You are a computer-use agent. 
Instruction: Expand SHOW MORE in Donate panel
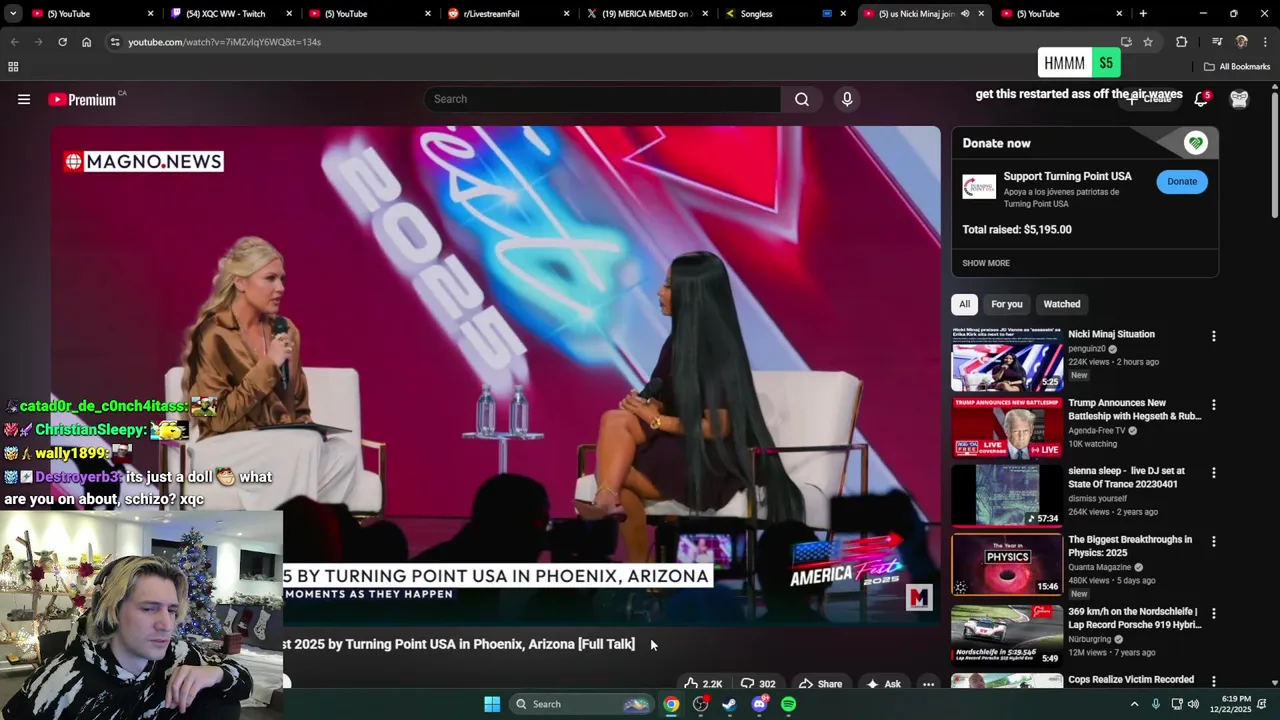tap(986, 263)
